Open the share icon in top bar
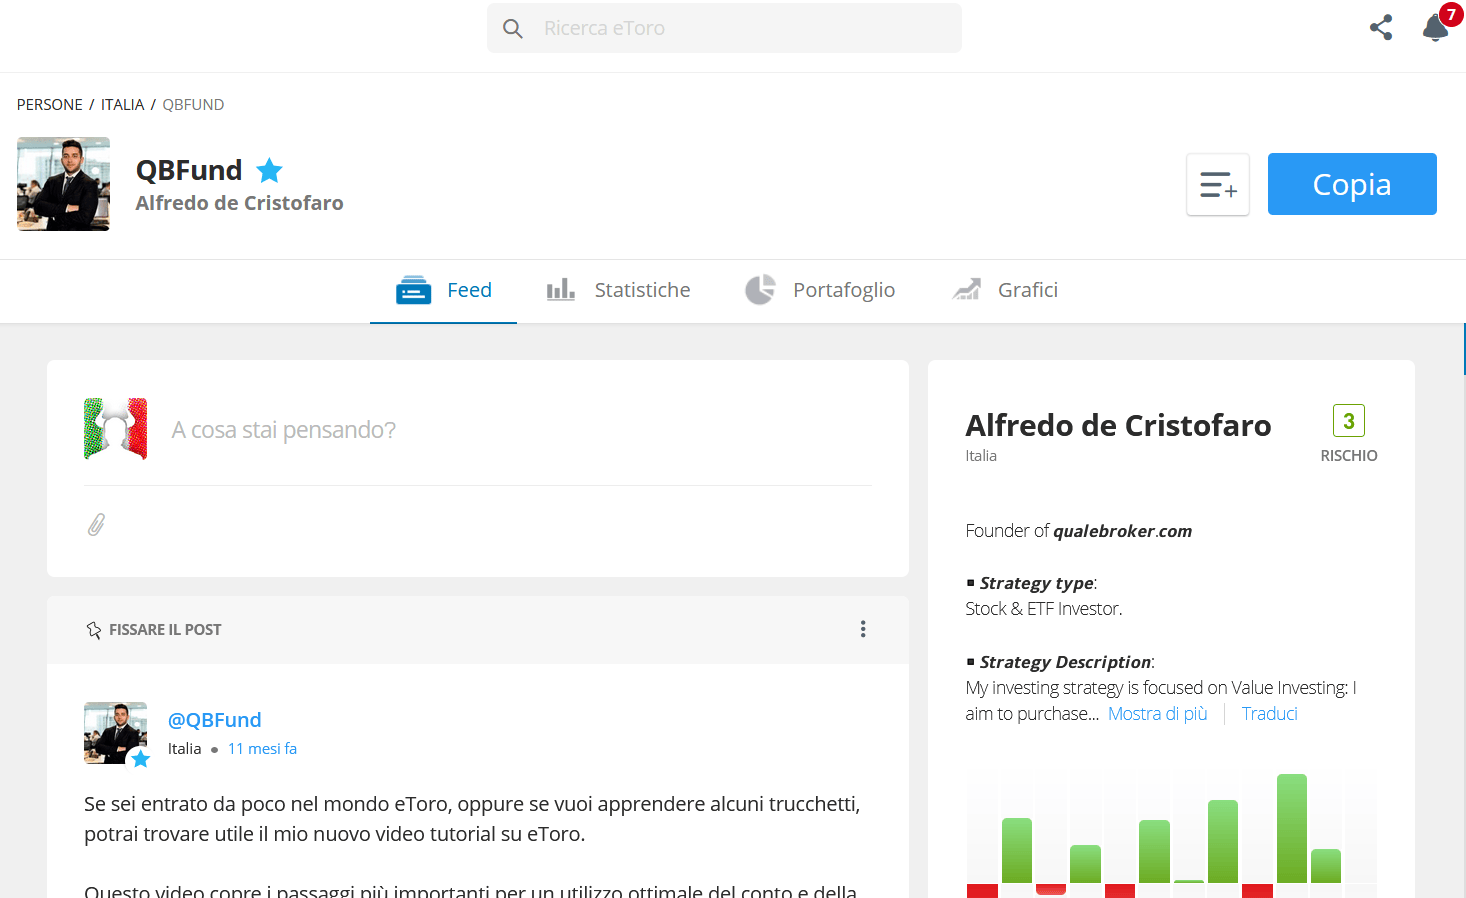 (x=1381, y=27)
